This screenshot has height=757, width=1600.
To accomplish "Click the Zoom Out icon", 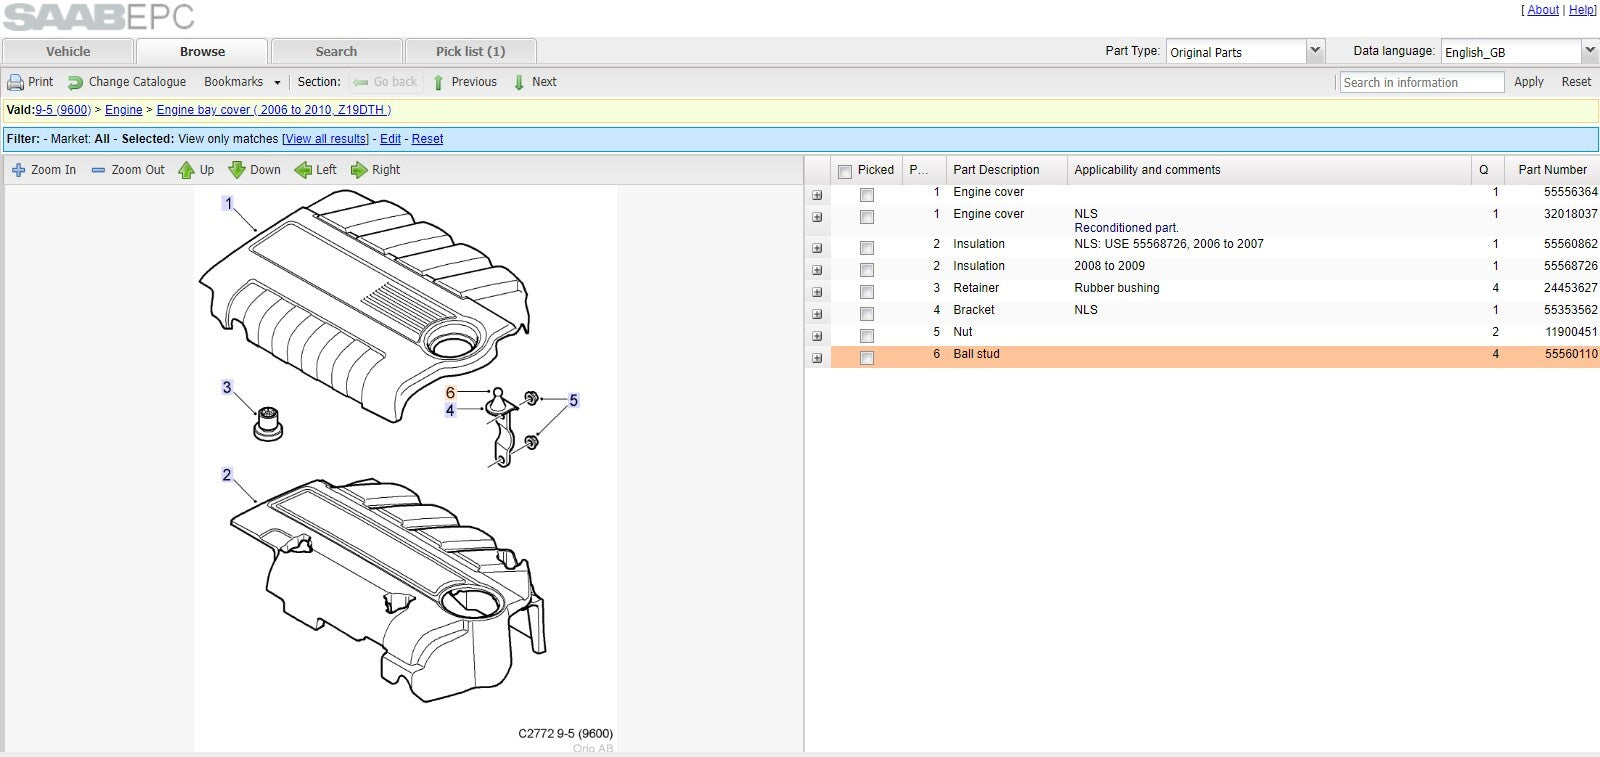I will point(98,170).
